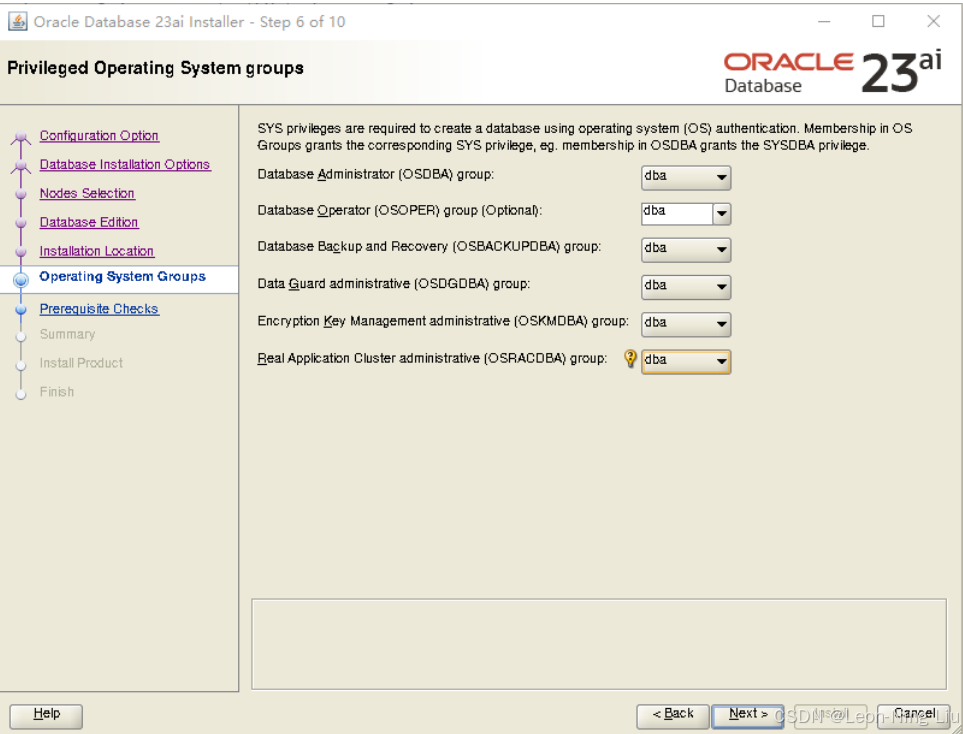Open the OSBACKUPDBA group dropdown

(686, 249)
